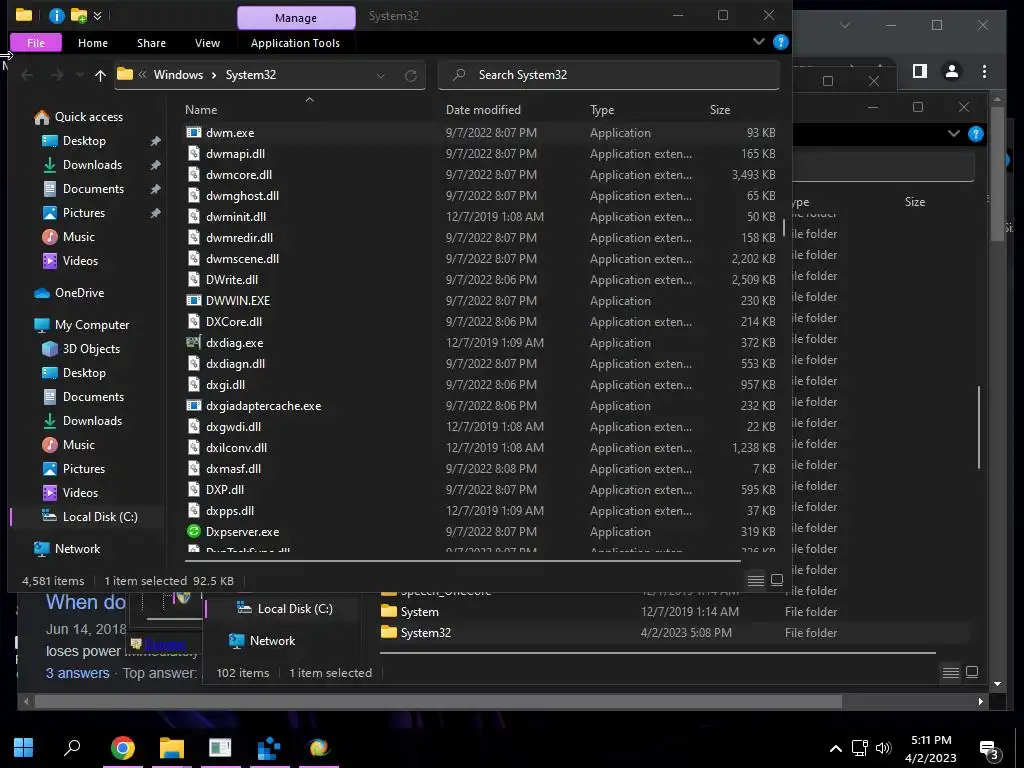Show hidden system tray icons
Viewport: 1024px width, 768px height.
pyautogui.click(x=835, y=748)
